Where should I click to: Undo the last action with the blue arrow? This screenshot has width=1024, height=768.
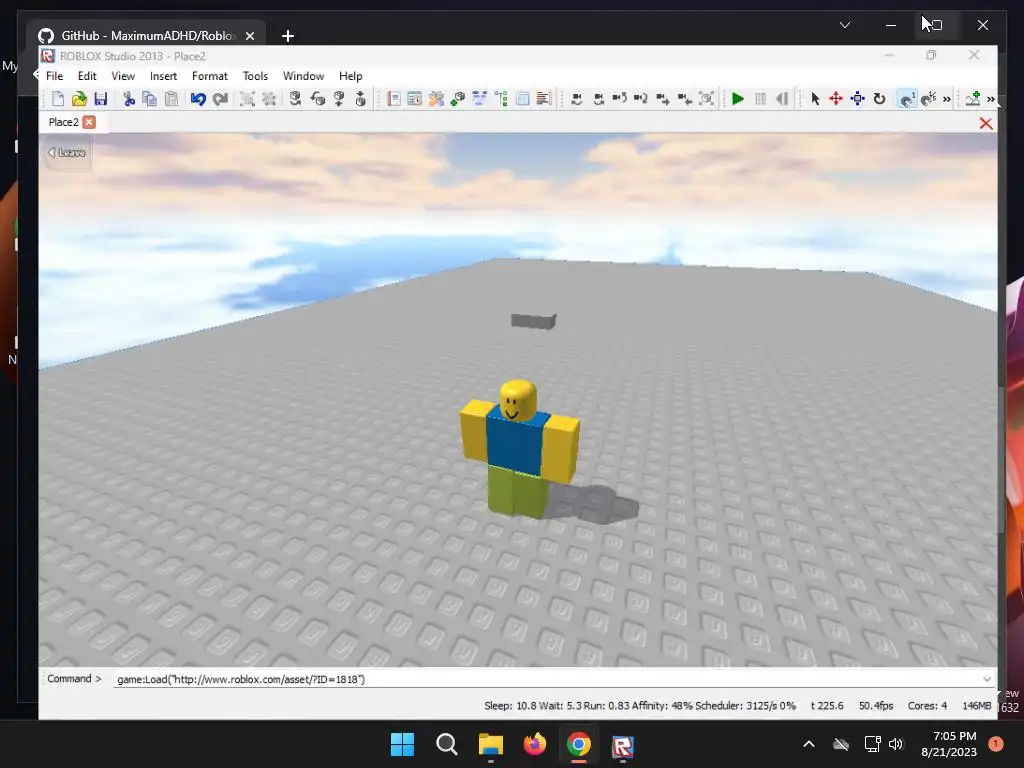pos(198,99)
